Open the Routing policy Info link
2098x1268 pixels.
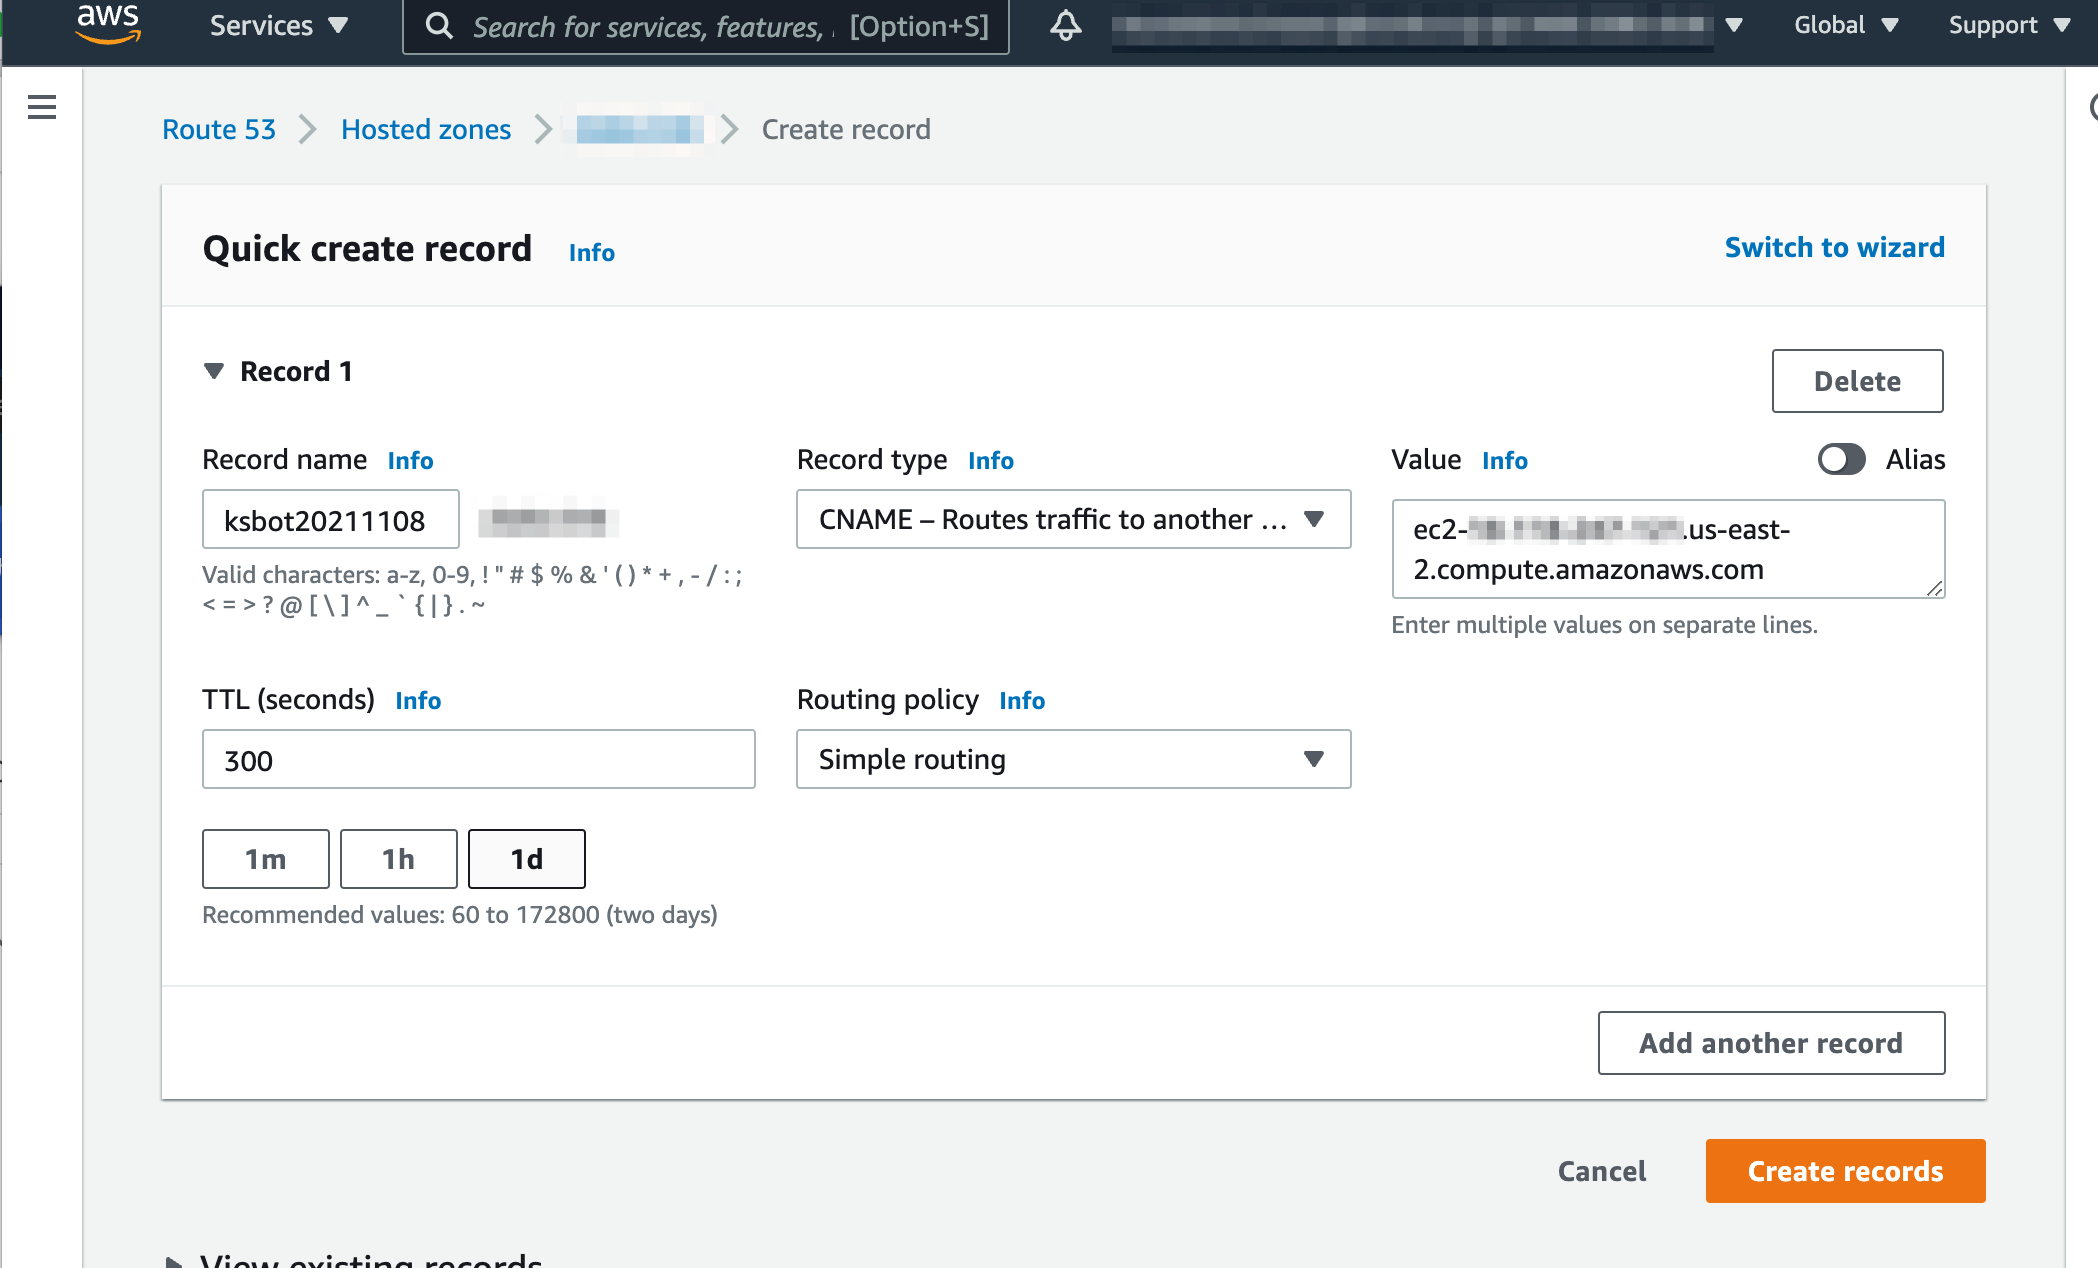[x=1022, y=700]
